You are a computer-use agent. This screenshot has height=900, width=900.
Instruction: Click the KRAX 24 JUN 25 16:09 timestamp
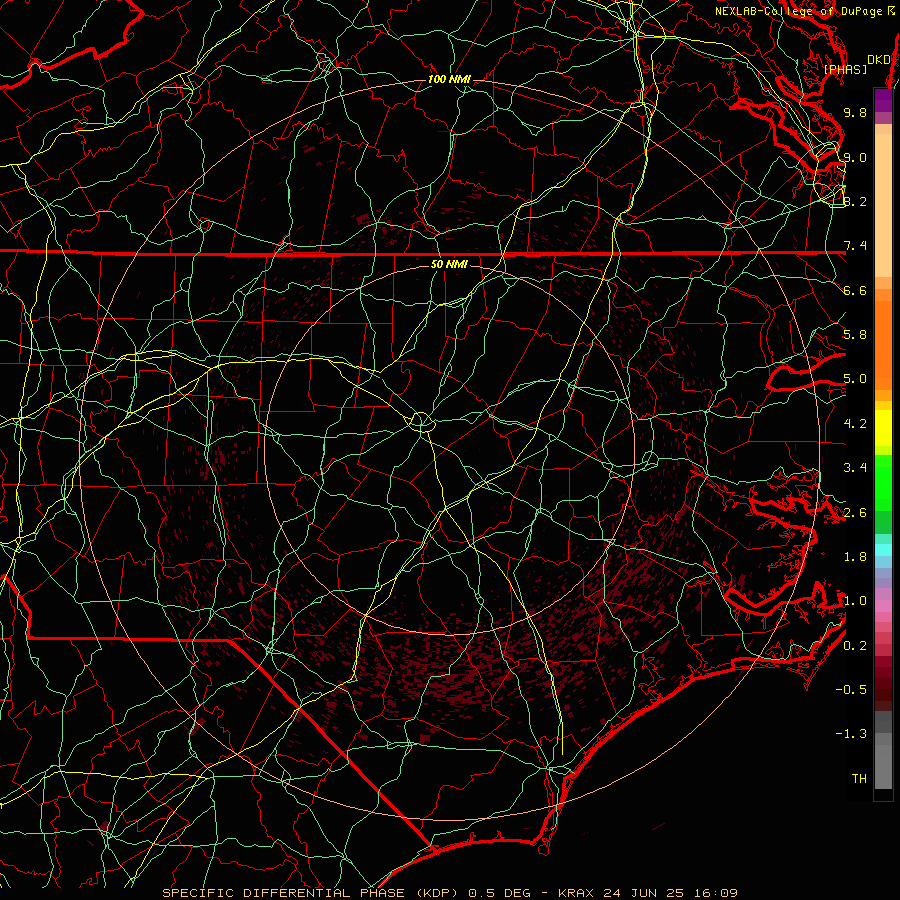click(647, 893)
